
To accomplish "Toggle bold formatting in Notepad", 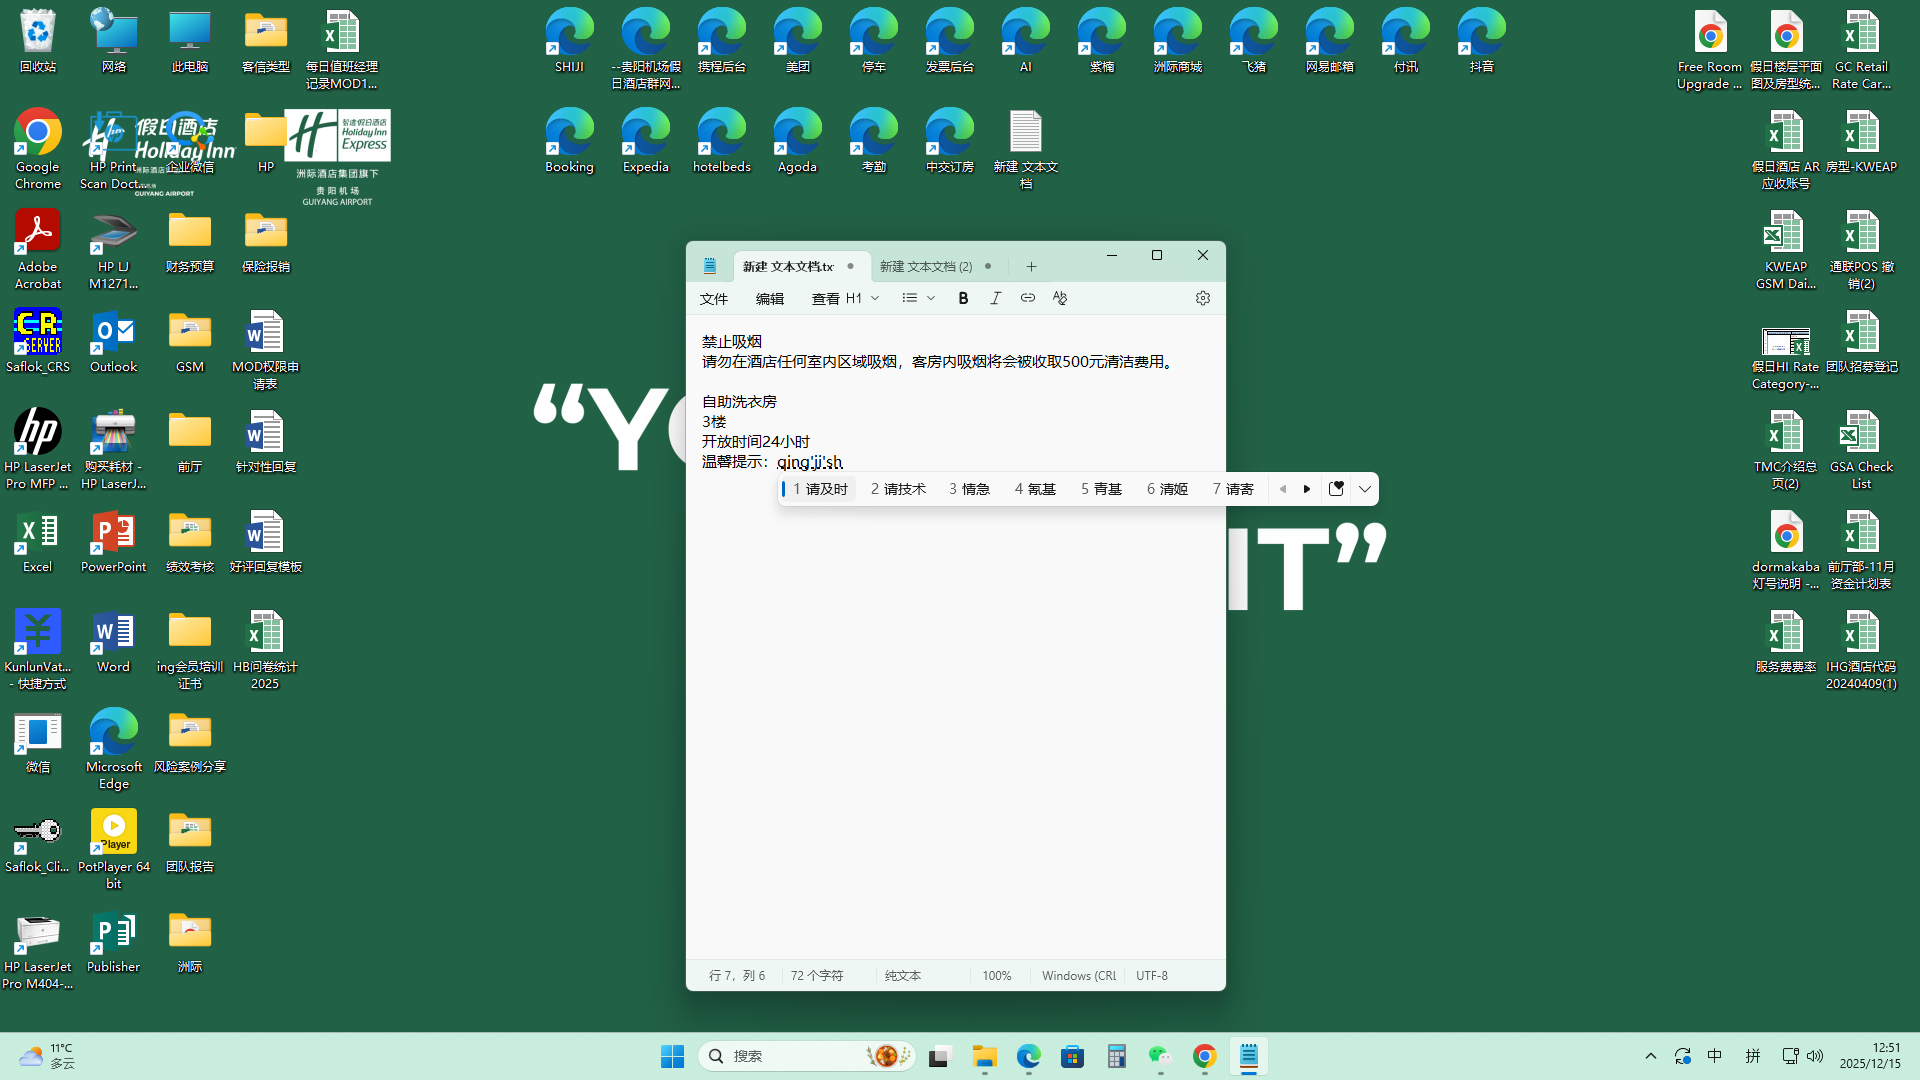I will (963, 298).
